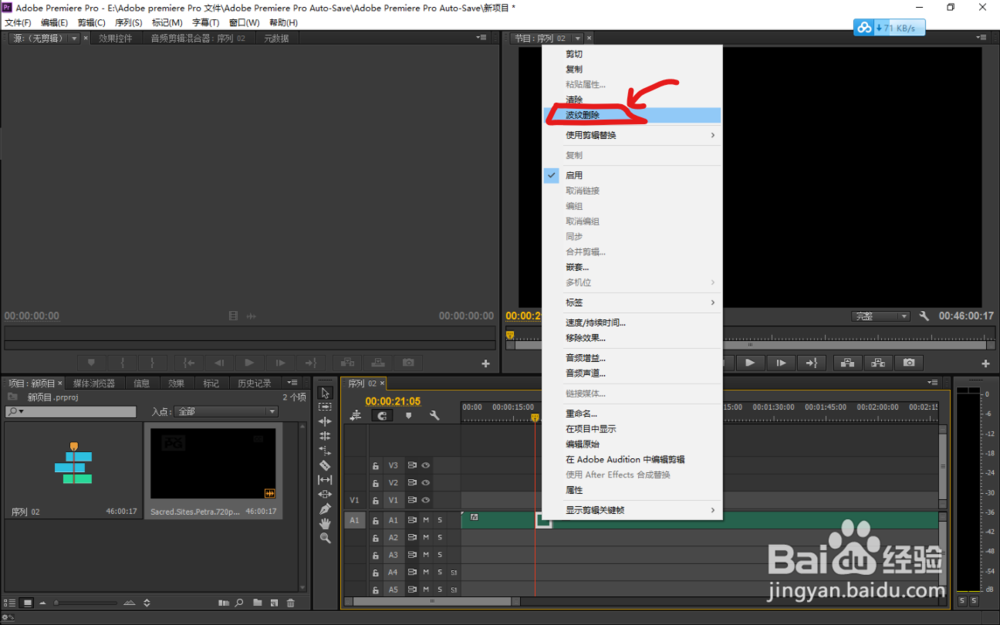Screen dimensions: 1000x625
Task: Toggle V1 track output eye
Action: coord(425,500)
